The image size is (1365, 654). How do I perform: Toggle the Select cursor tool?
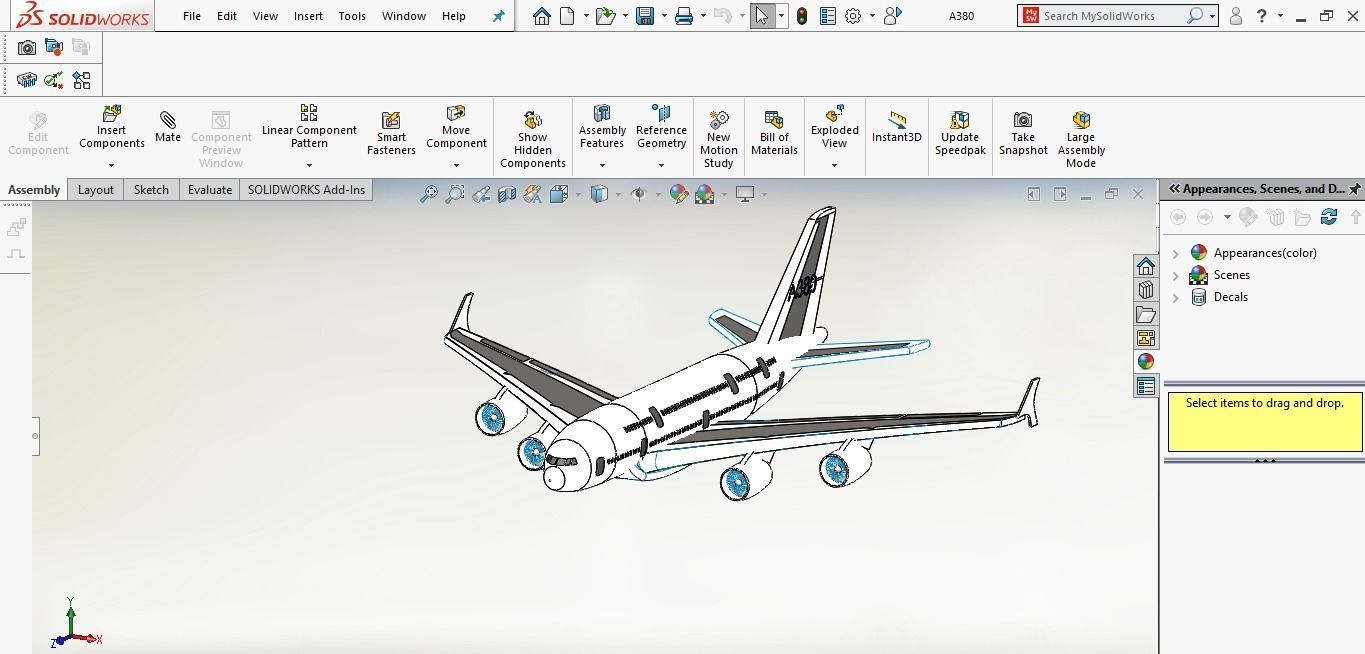tap(762, 16)
